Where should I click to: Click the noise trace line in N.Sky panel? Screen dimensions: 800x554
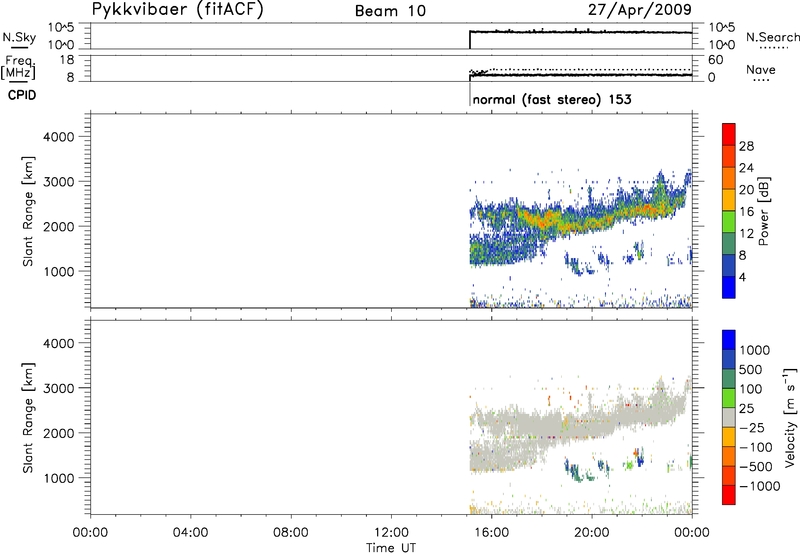pos(581,32)
